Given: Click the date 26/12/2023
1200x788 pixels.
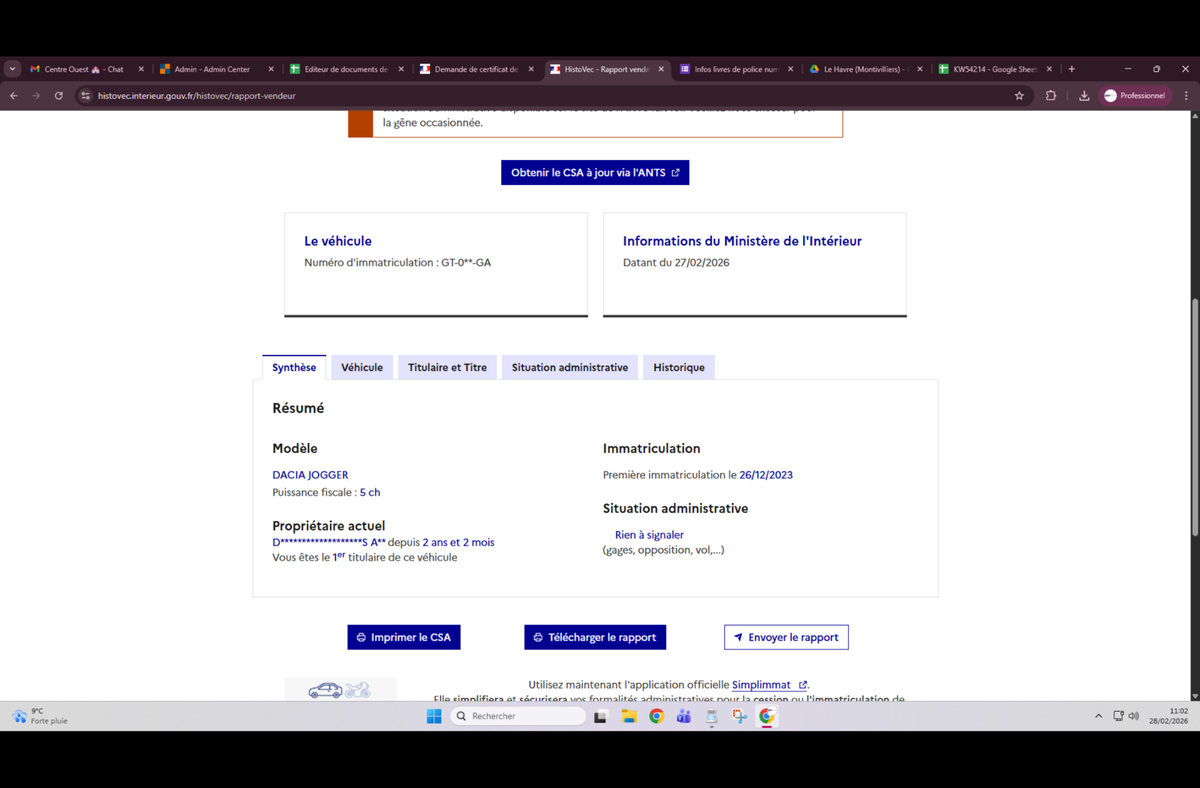Looking at the screenshot, I should coord(766,475).
